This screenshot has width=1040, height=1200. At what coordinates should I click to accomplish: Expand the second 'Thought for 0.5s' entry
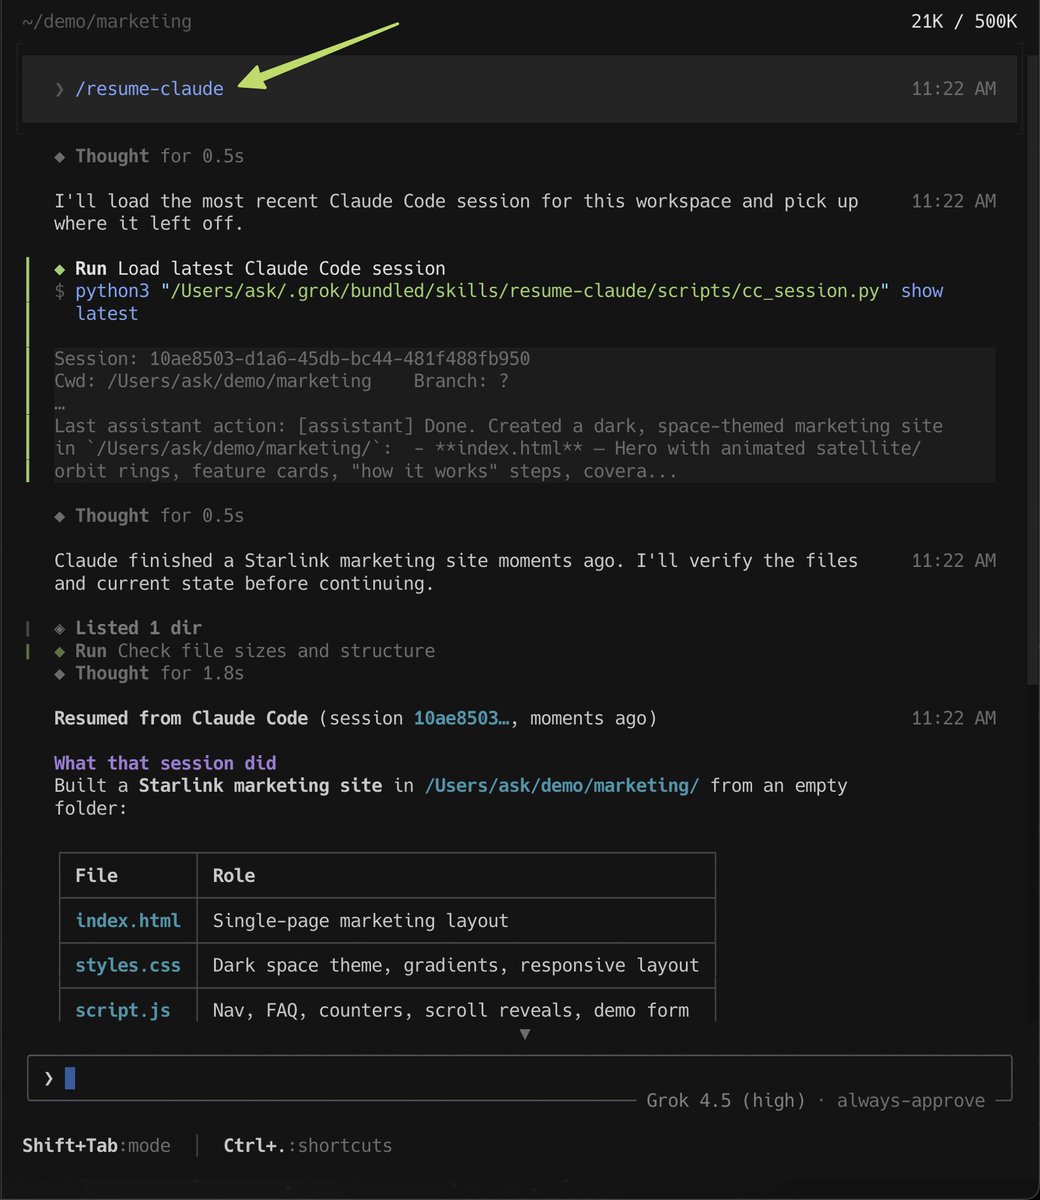pyautogui.click(x=149, y=516)
